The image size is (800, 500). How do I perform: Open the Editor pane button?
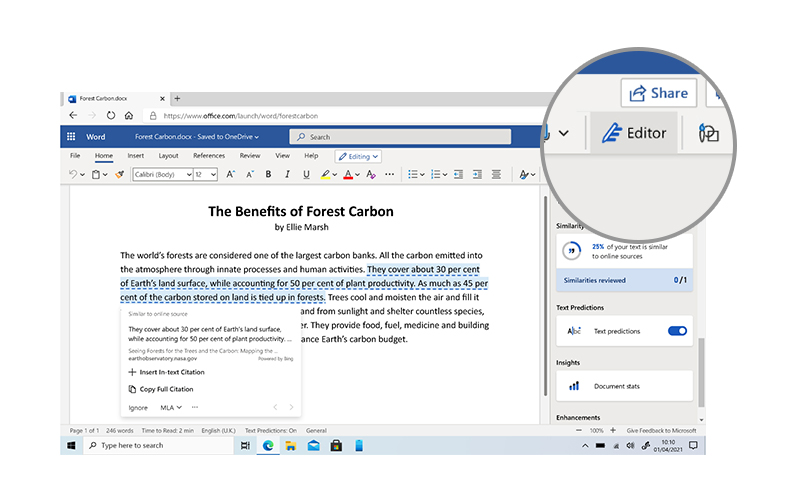[x=634, y=133]
